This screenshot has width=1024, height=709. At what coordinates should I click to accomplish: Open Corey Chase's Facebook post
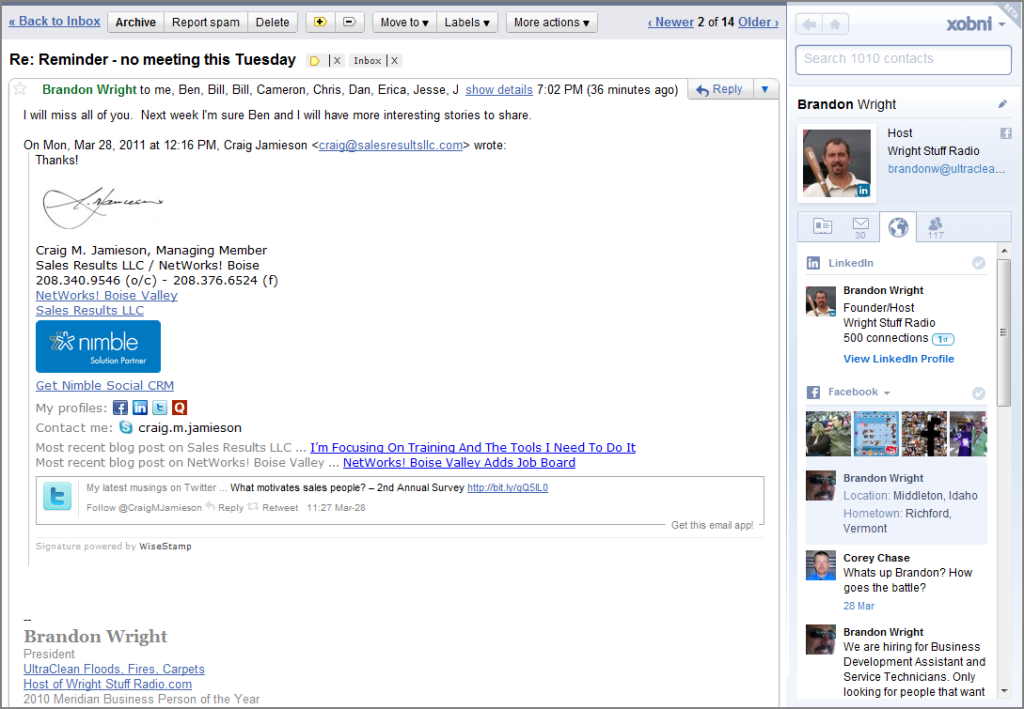(x=896, y=580)
